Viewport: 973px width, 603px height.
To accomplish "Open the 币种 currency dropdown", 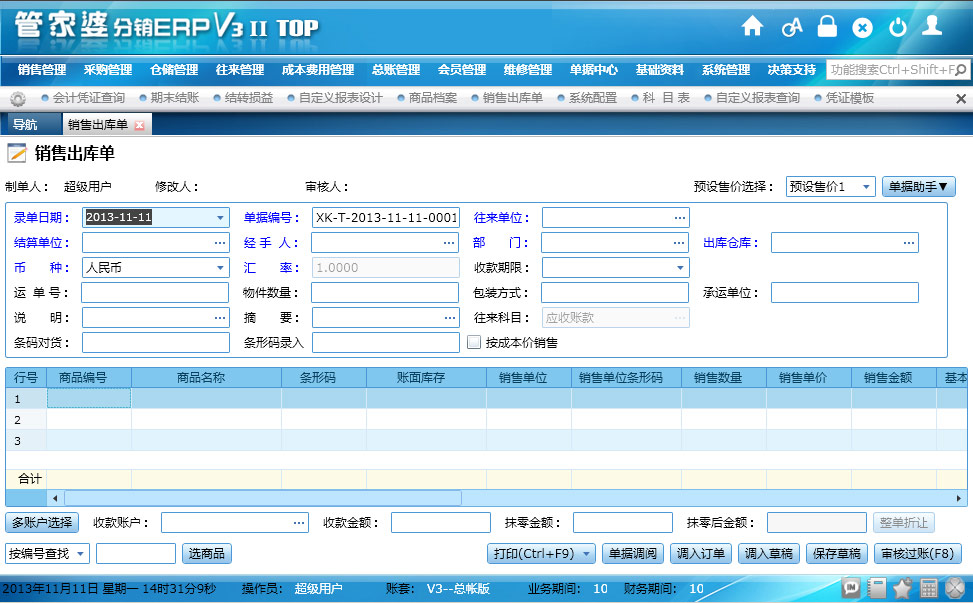I will point(220,268).
